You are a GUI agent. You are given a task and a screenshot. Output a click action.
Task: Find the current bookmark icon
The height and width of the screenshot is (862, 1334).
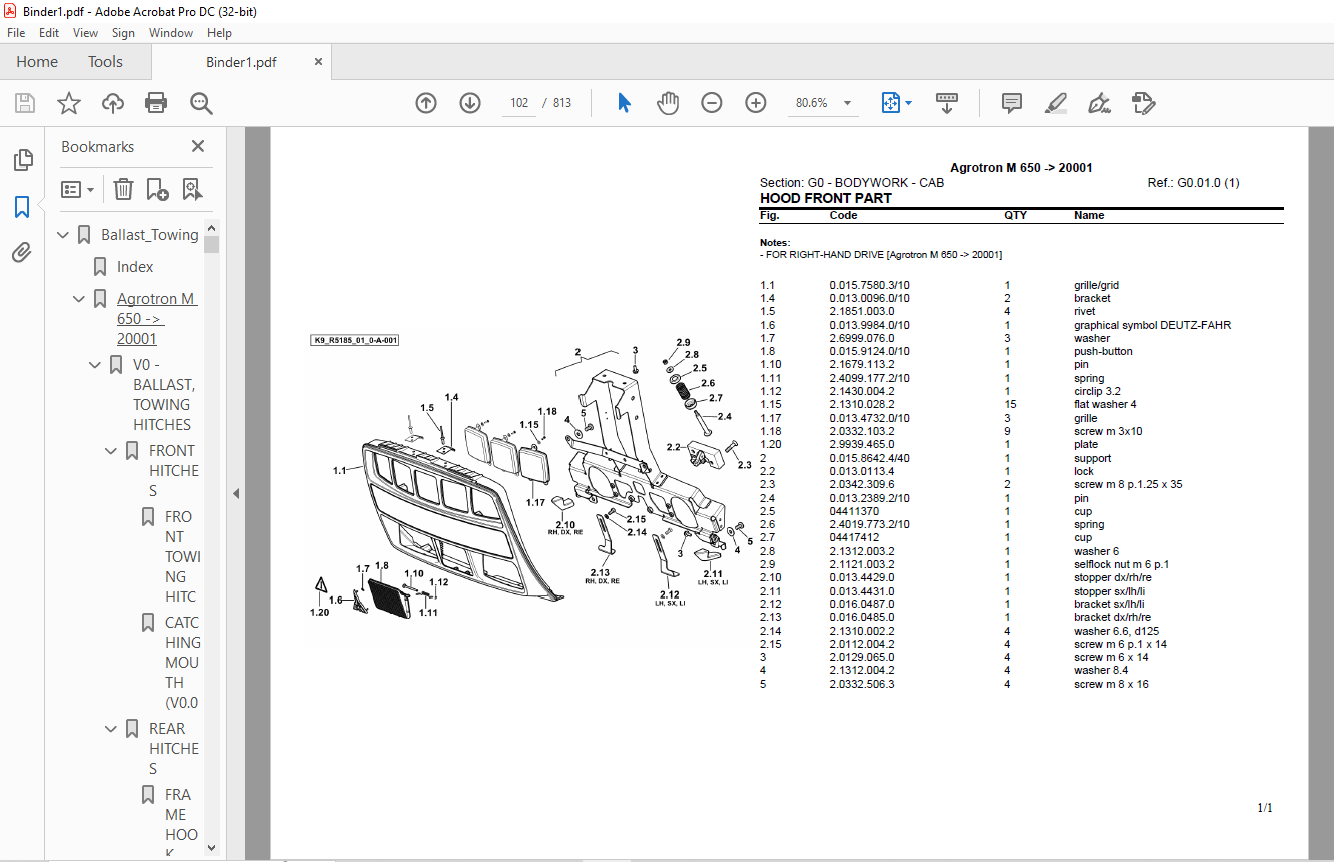click(192, 189)
